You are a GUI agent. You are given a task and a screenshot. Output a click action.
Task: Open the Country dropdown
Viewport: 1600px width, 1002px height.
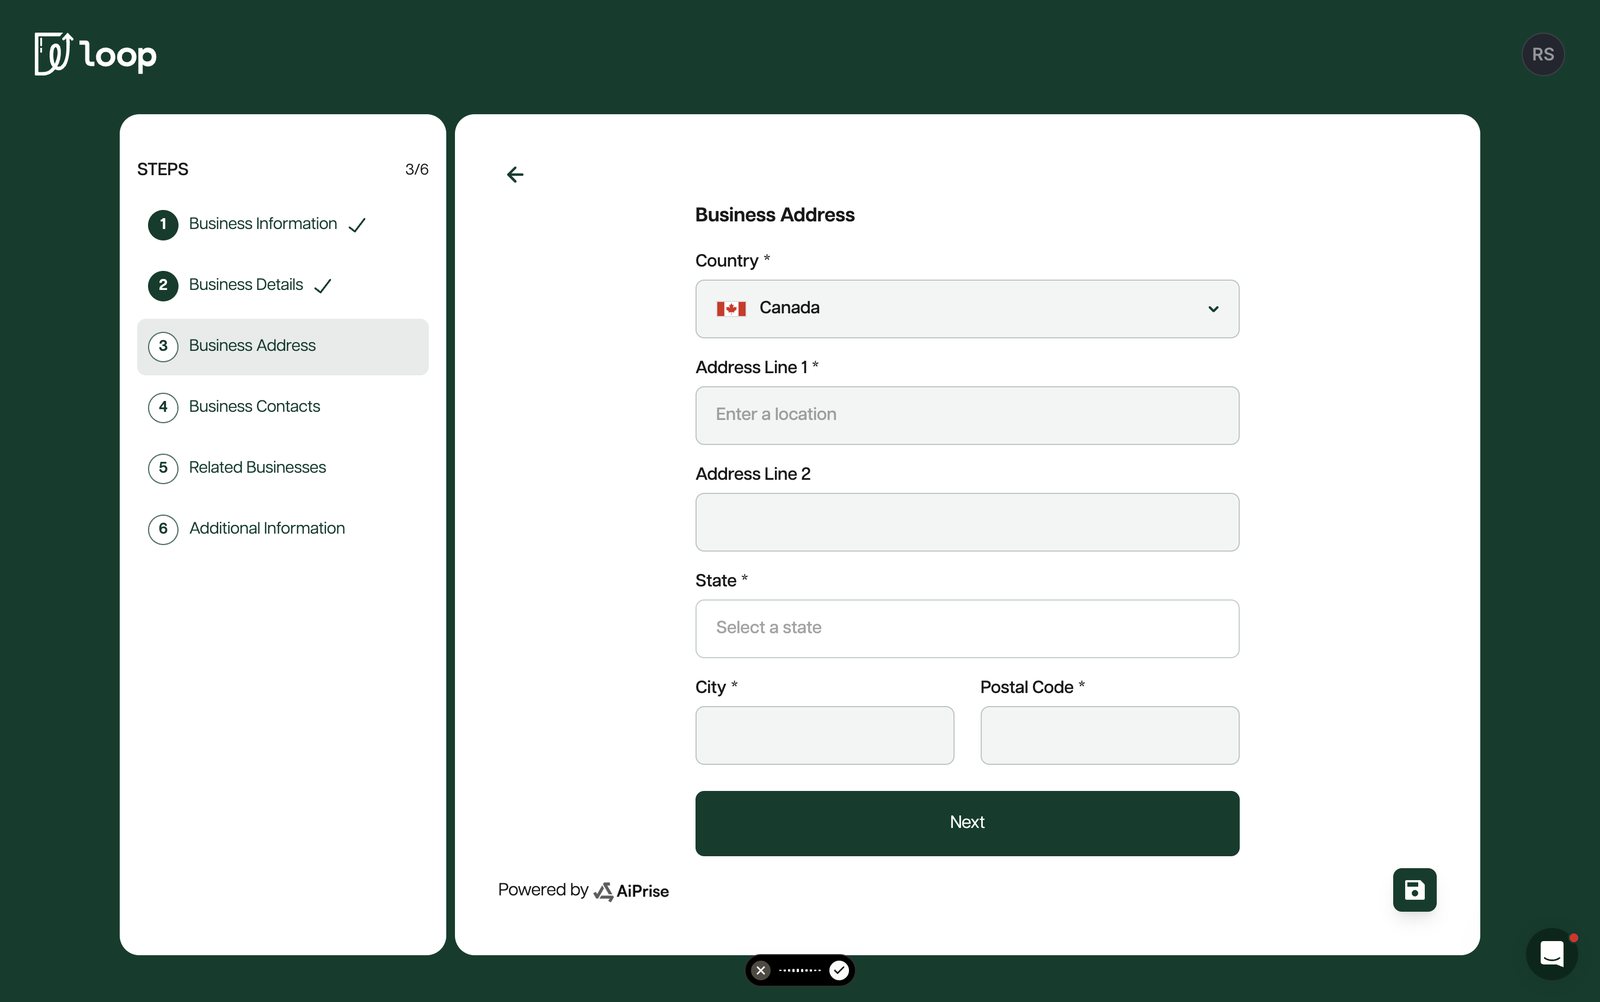point(967,309)
